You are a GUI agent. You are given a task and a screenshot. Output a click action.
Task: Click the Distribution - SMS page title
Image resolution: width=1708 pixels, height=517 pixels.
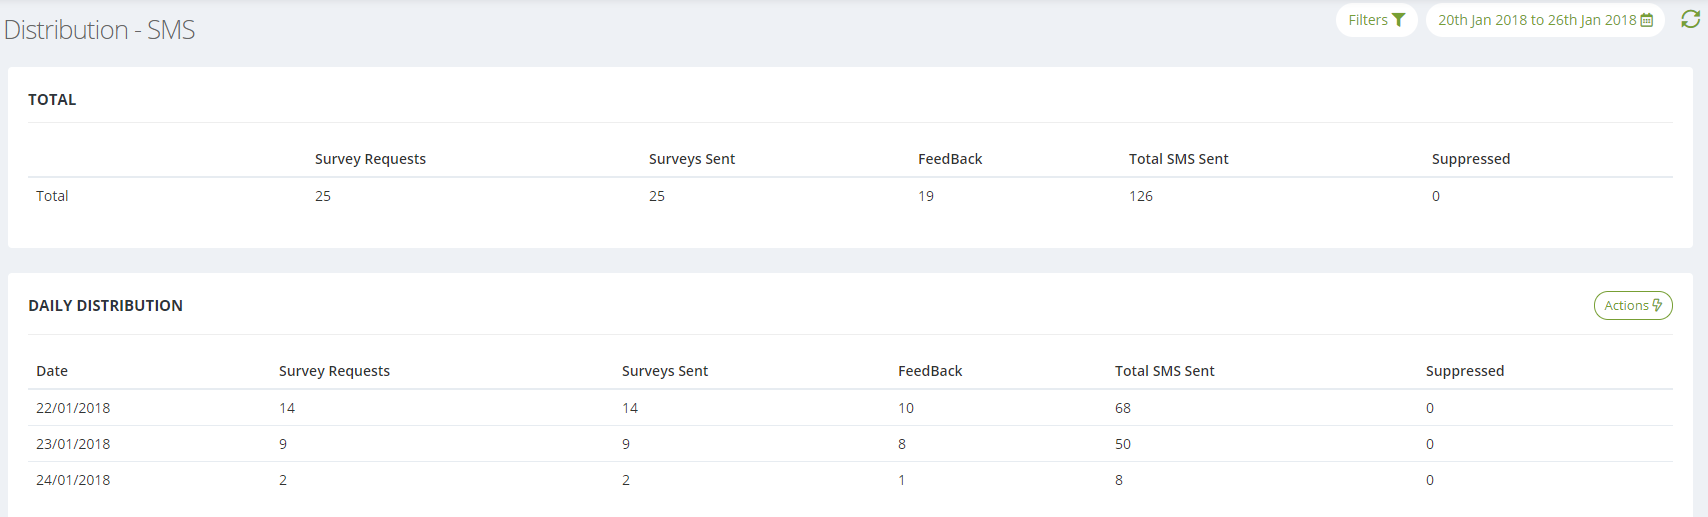coord(100,30)
